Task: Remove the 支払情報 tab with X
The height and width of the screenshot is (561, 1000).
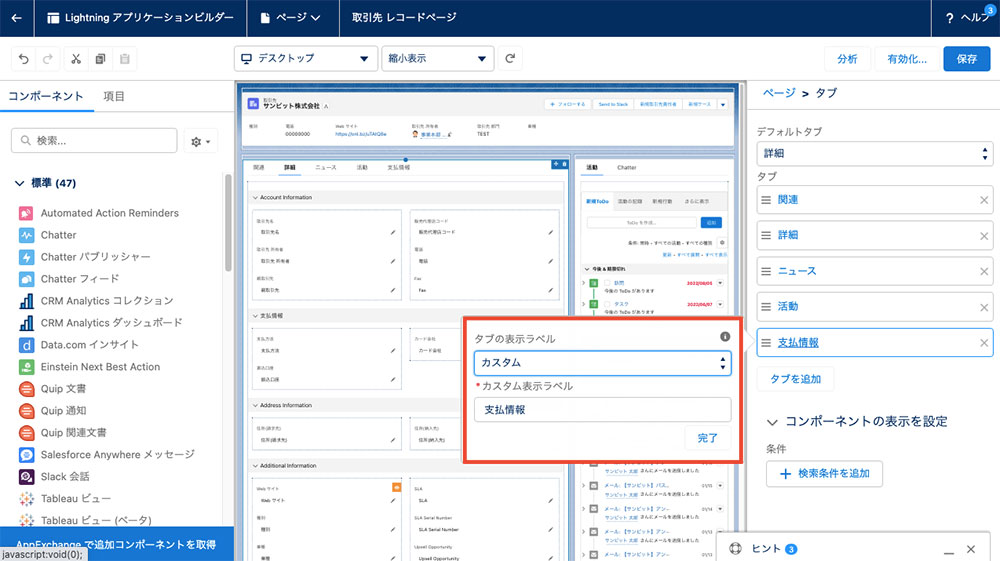Action: [984, 343]
